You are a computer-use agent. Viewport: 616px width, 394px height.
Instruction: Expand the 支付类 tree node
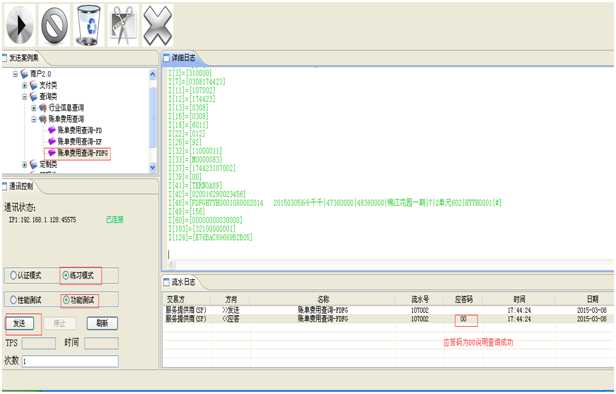pyautogui.click(x=25, y=85)
